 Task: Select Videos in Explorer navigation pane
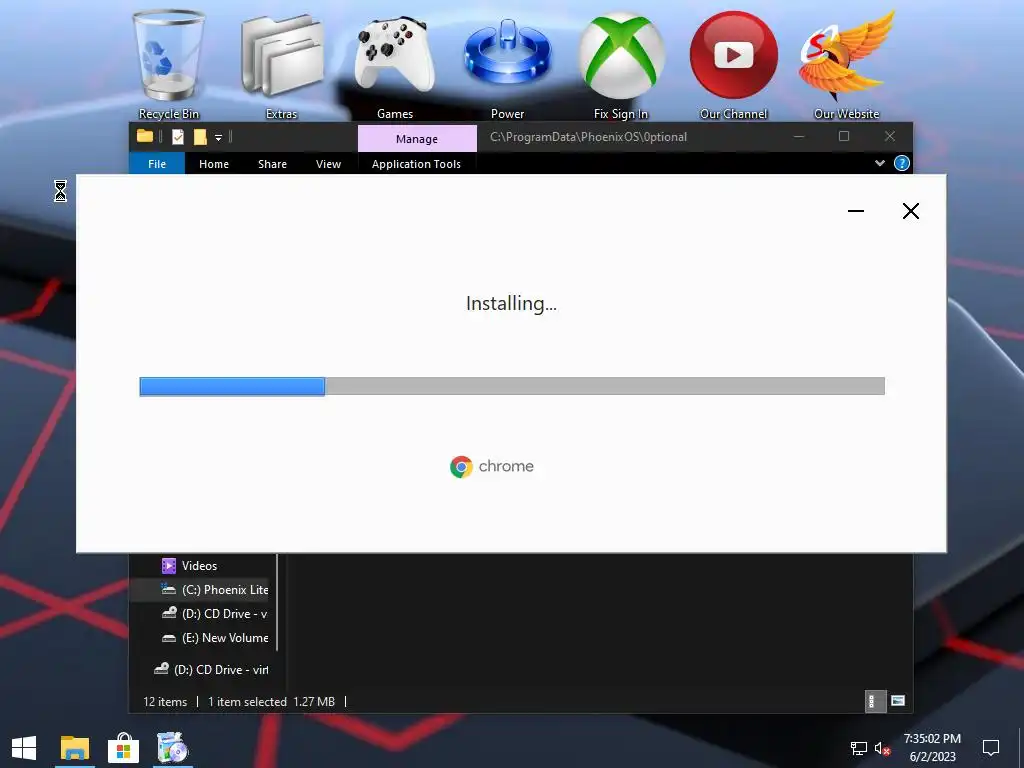click(x=199, y=566)
